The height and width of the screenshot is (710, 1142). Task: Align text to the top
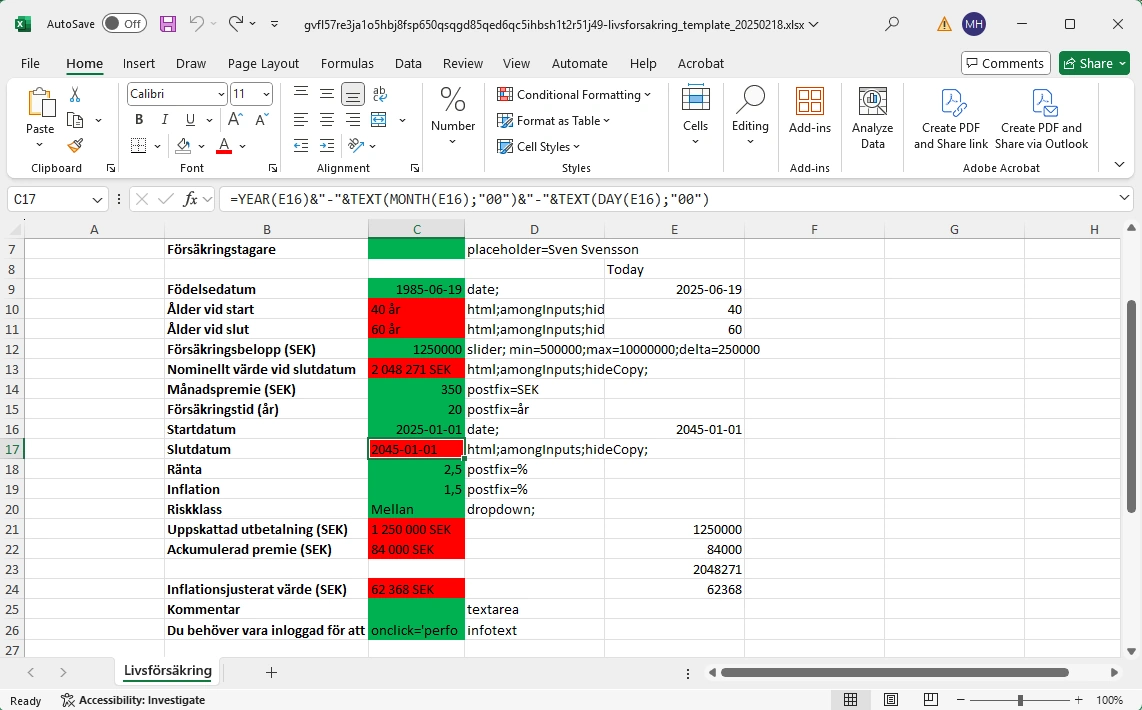pyautogui.click(x=301, y=94)
